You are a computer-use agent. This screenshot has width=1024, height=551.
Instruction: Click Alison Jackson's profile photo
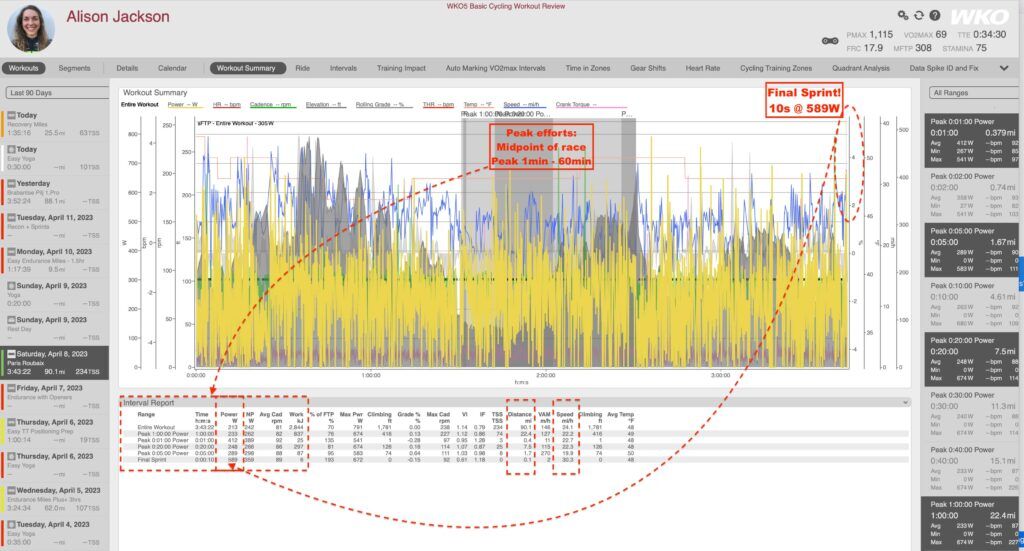click(31, 29)
